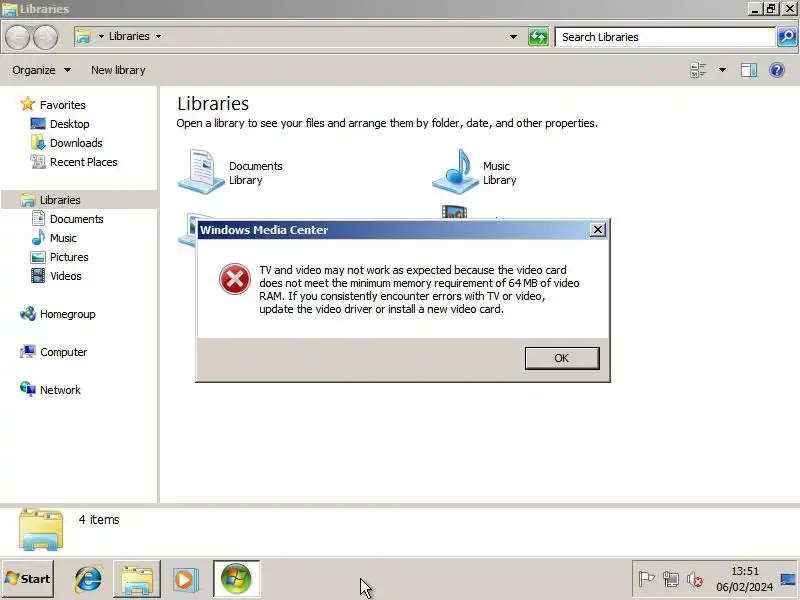
Task: Focus the Search Libraries field
Action: click(x=665, y=37)
